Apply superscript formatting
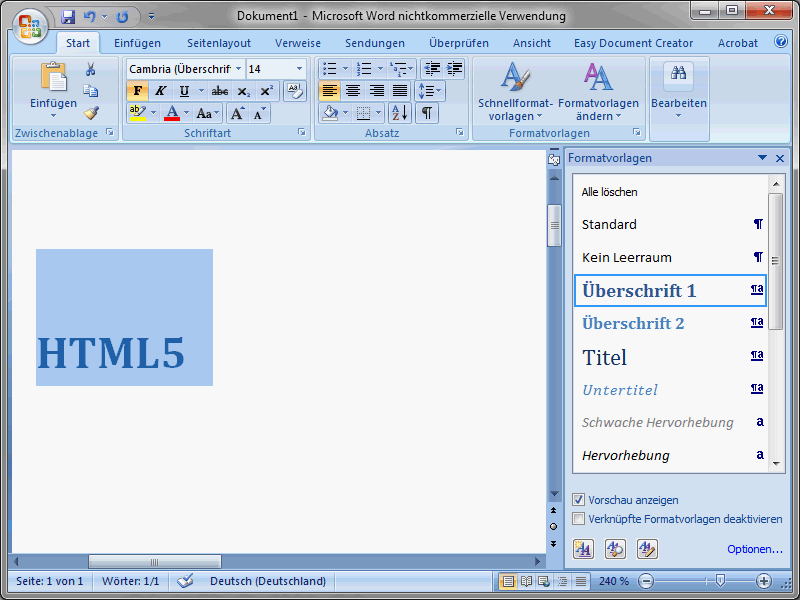The width and height of the screenshot is (800, 600). (266, 91)
